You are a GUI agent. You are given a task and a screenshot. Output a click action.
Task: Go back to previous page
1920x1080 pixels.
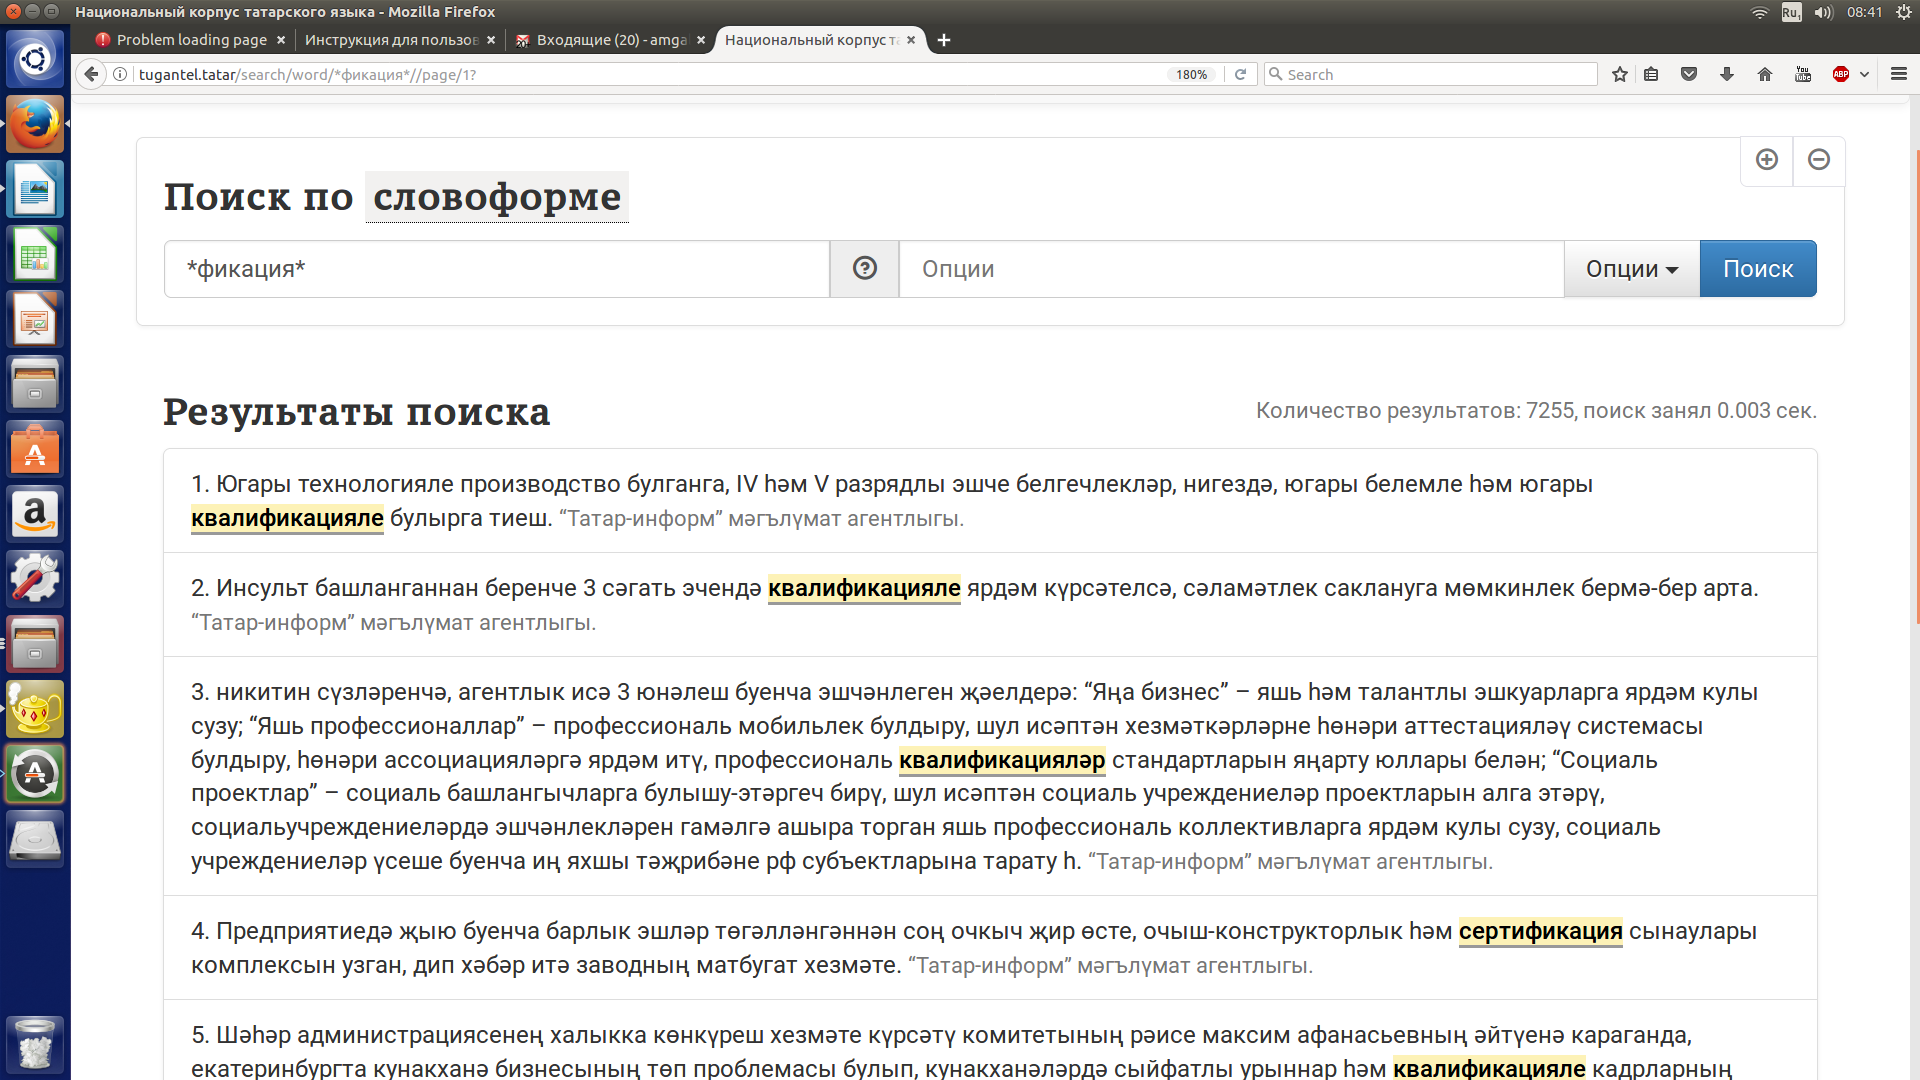(x=91, y=74)
